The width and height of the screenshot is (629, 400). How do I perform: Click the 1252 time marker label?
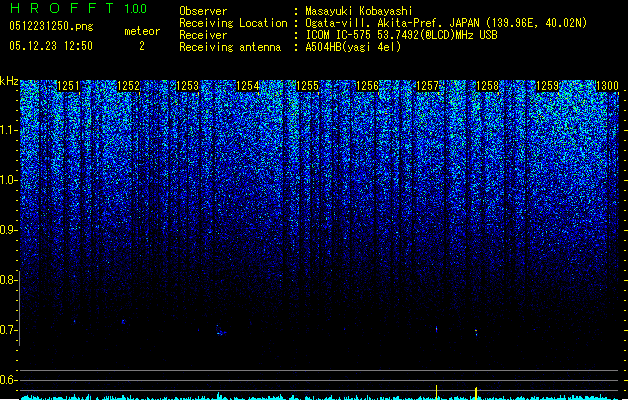pyautogui.click(x=128, y=86)
